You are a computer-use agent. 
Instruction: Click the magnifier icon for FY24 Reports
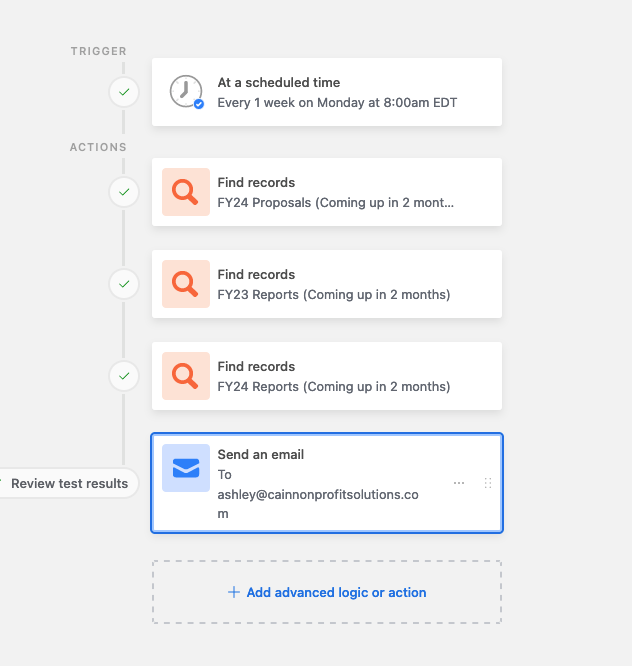pos(186,376)
